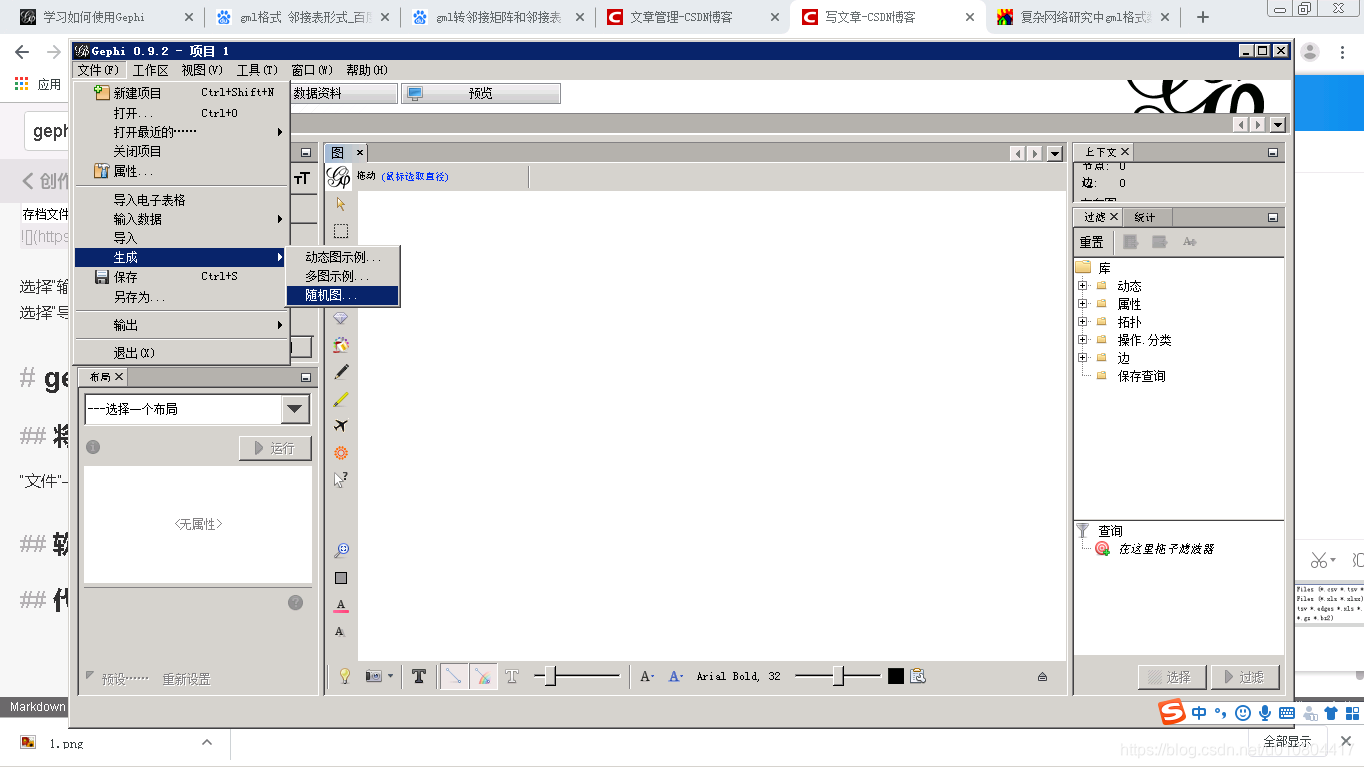Click the layout info icon
Screen dimensions: 1364x768
pos(93,447)
